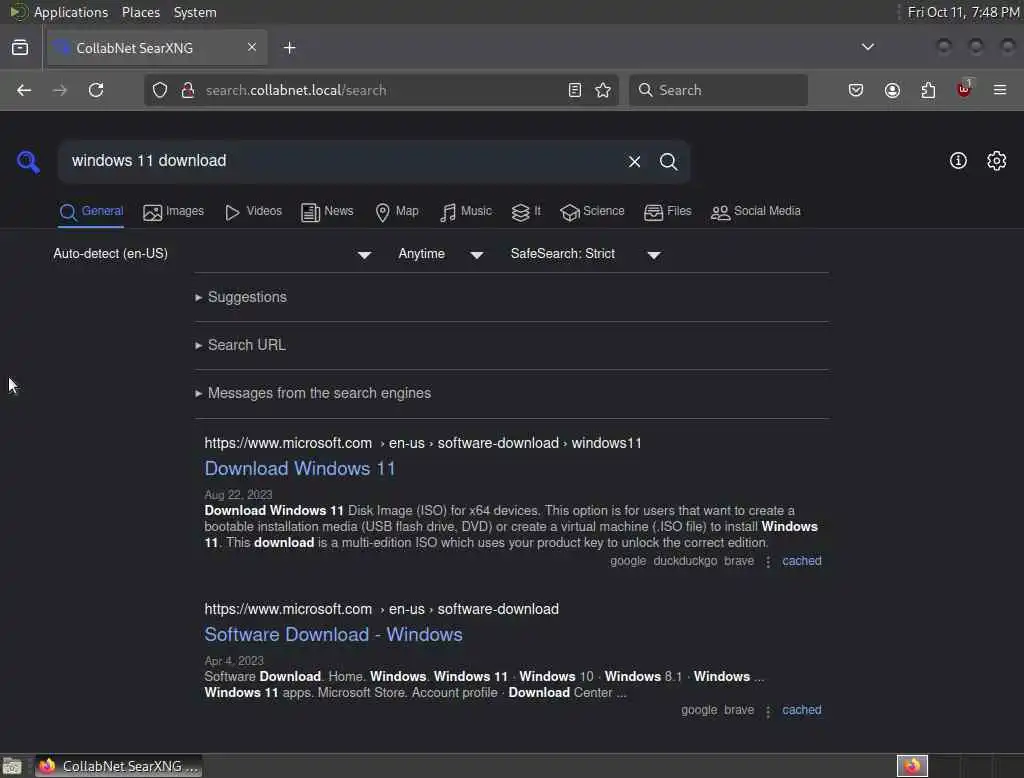Viewport: 1024px width, 778px height.
Task: Open cached link for Software Download result
Action: click(x=801, y=709)
